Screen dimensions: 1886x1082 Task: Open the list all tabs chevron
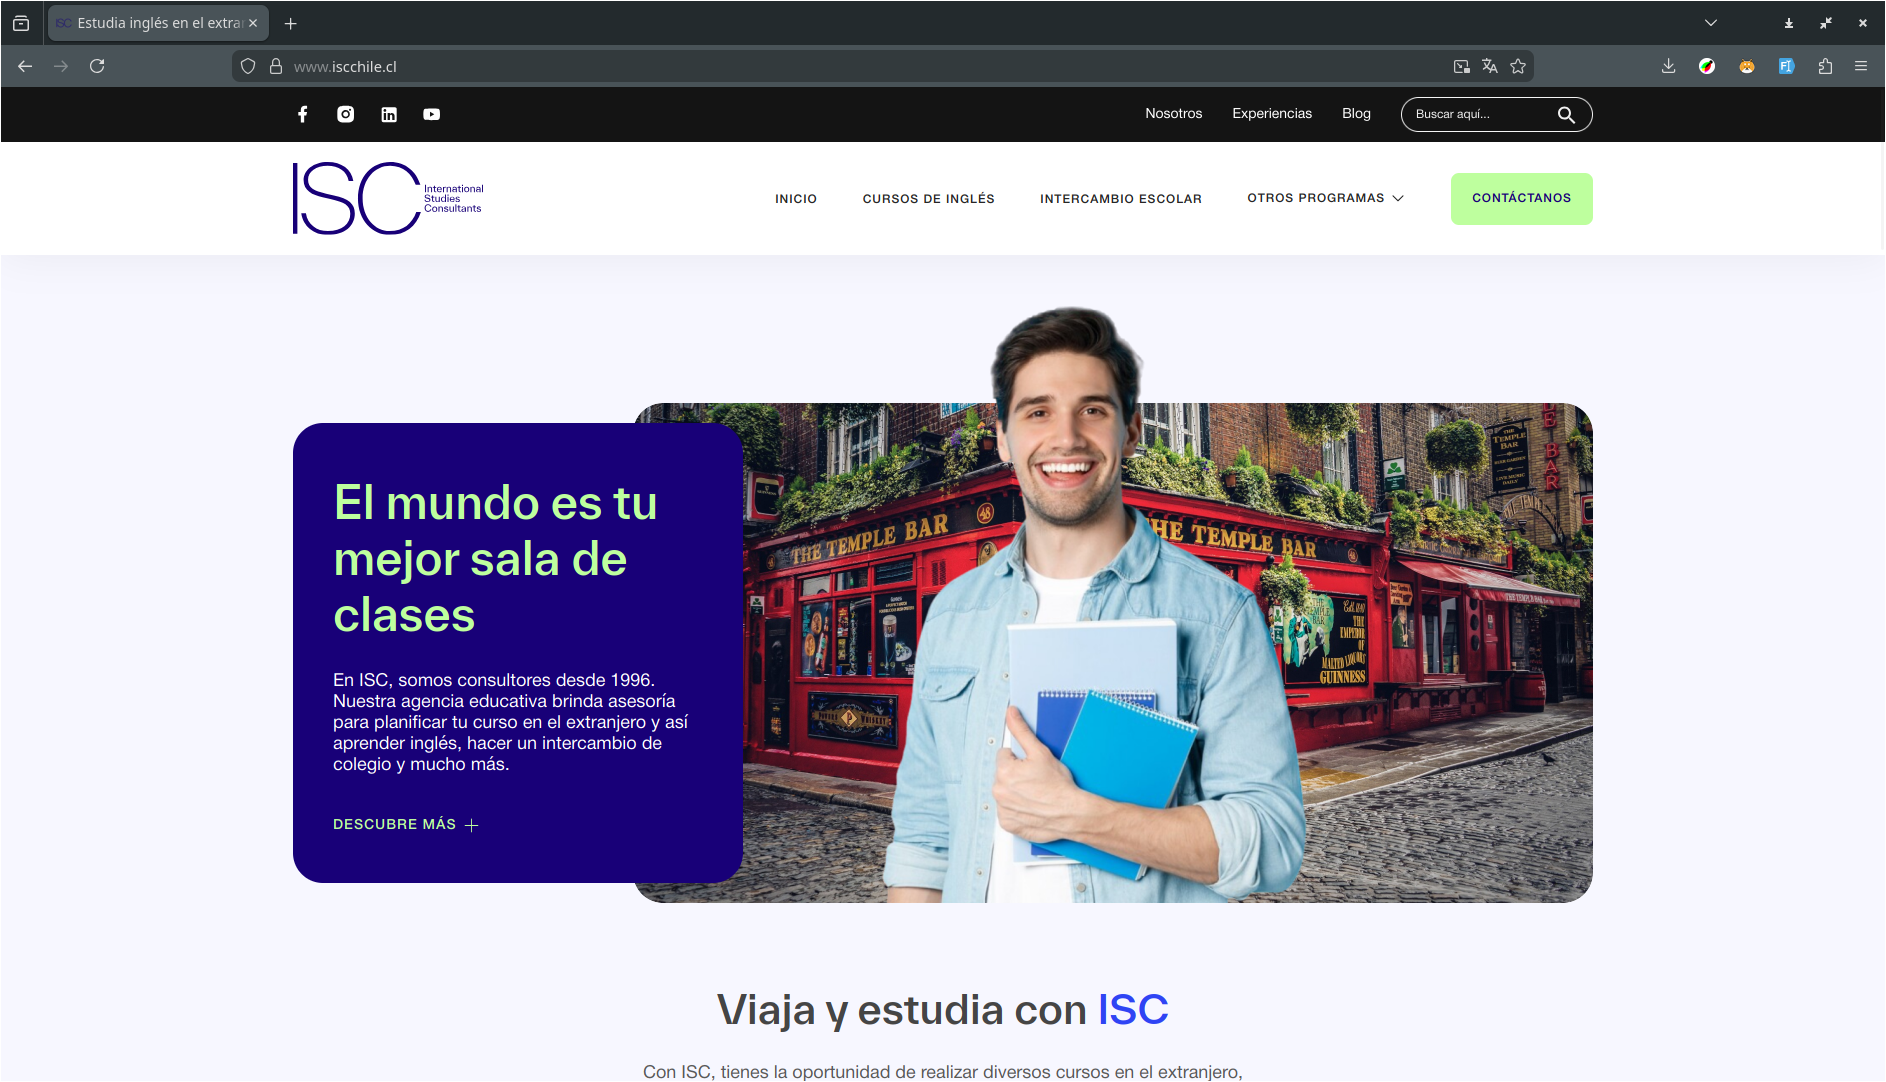click(x=1711, y=23)
